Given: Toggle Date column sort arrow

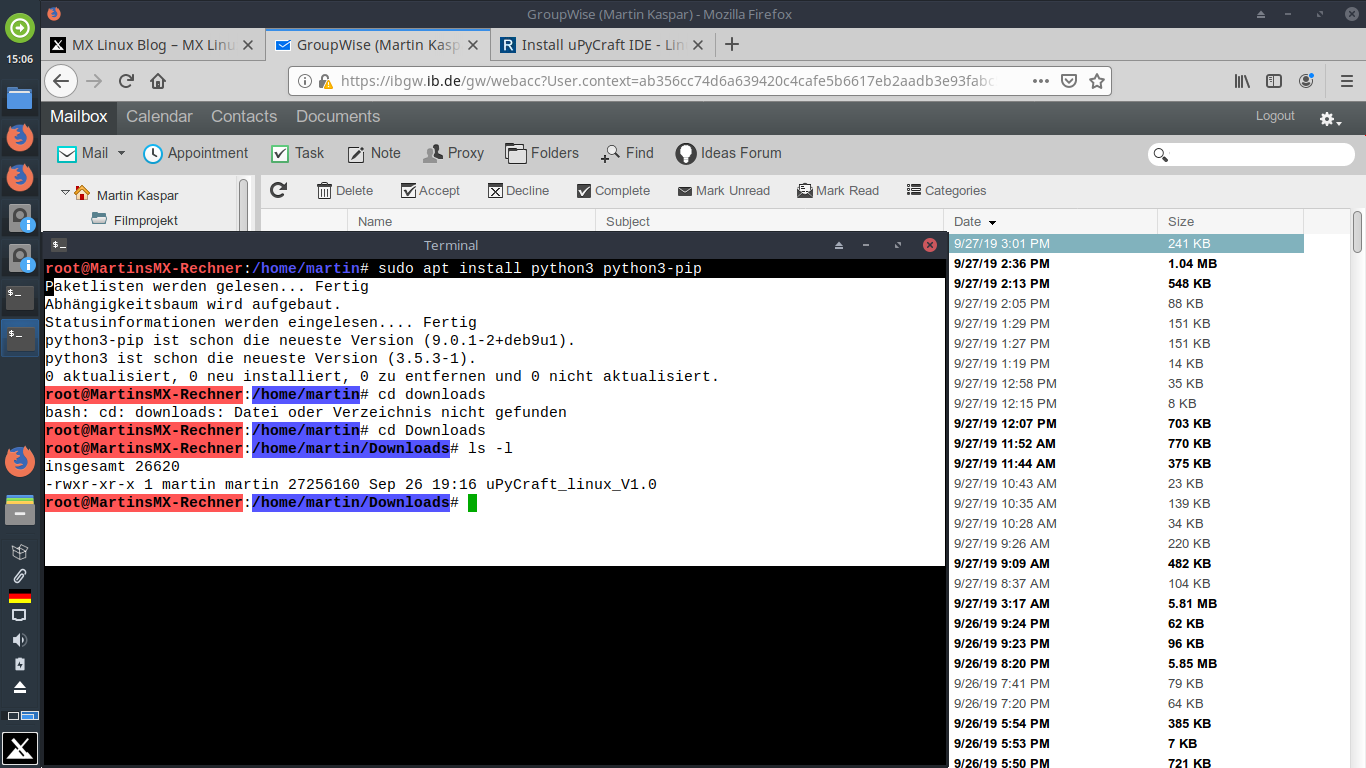Looking at the screenshot, I should pos(992,222).
